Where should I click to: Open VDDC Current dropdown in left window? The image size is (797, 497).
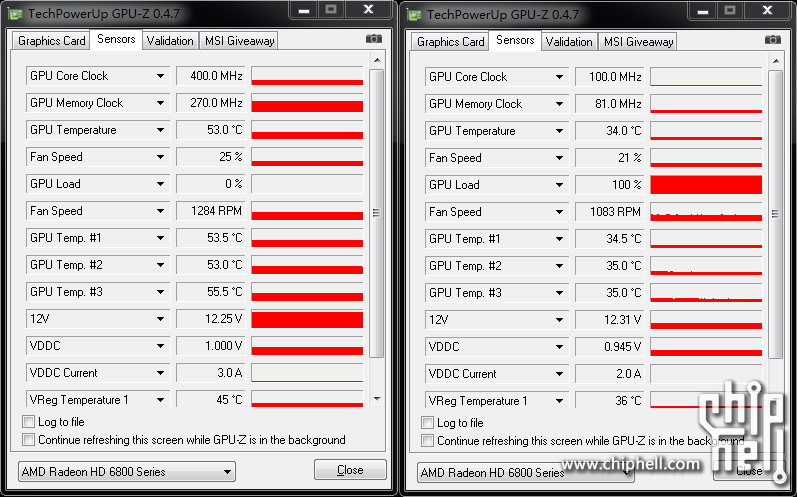coord(160,373)
